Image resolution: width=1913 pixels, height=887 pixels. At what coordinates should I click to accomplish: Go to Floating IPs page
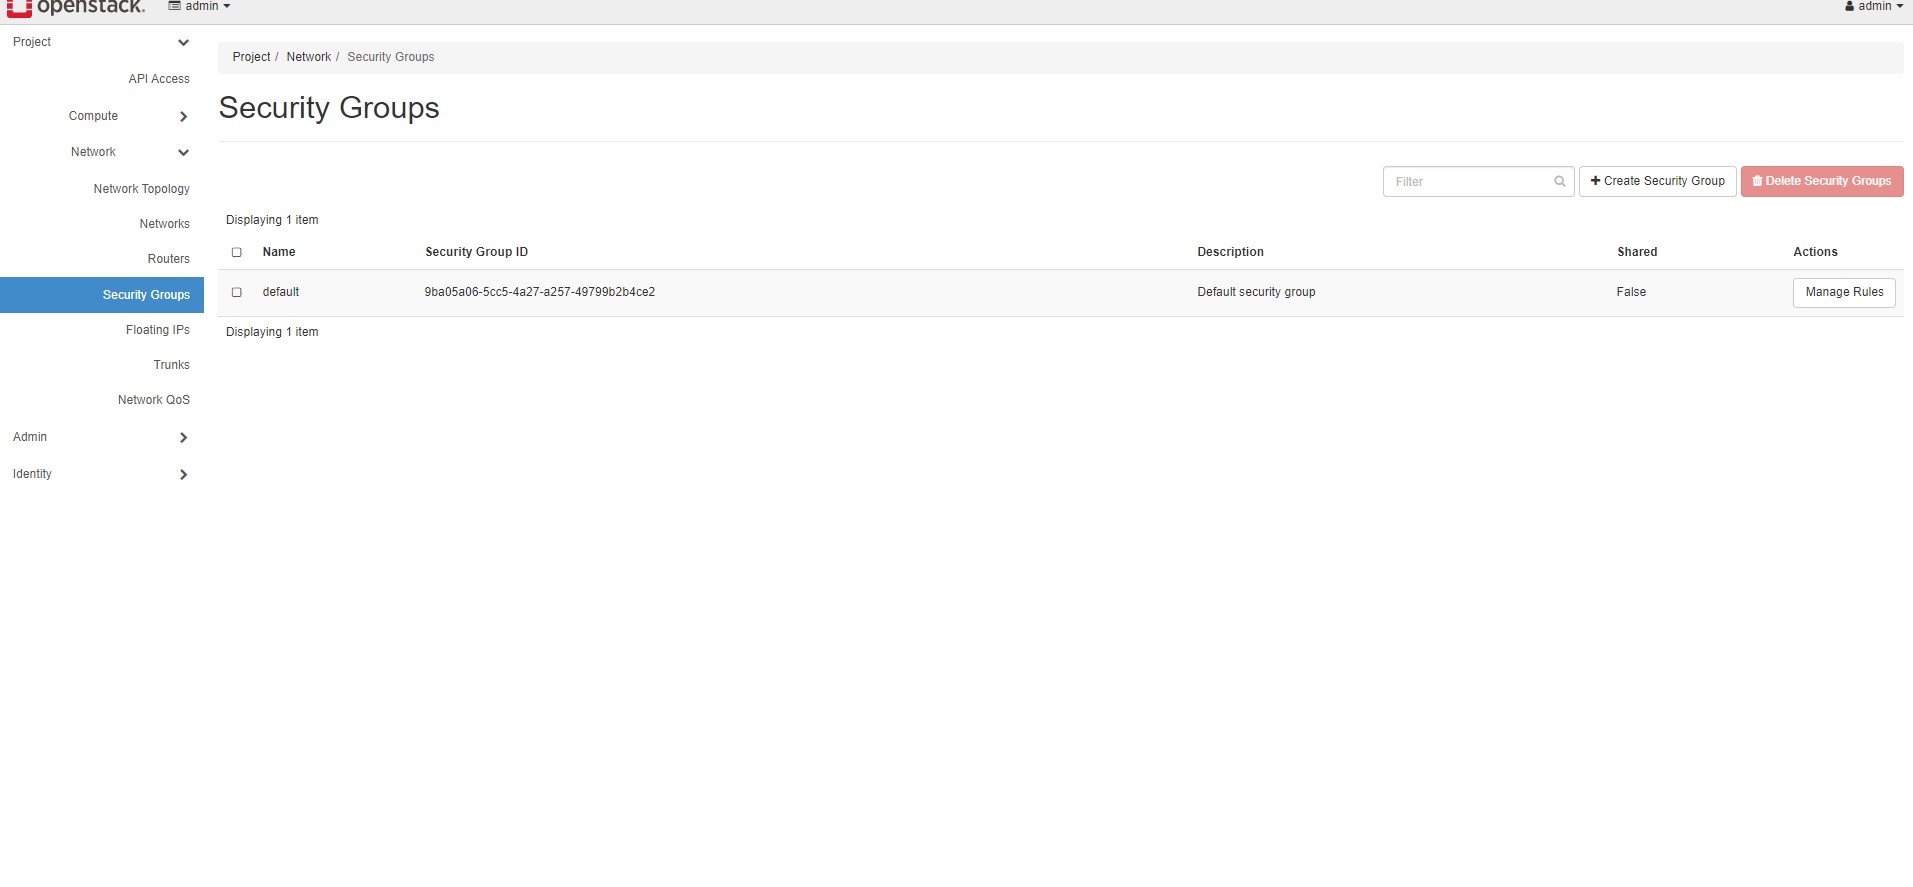point(157,330)
